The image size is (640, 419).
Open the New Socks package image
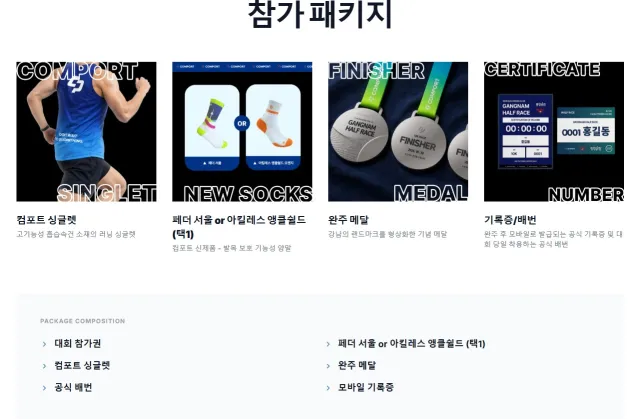click(x=242, y=131)
